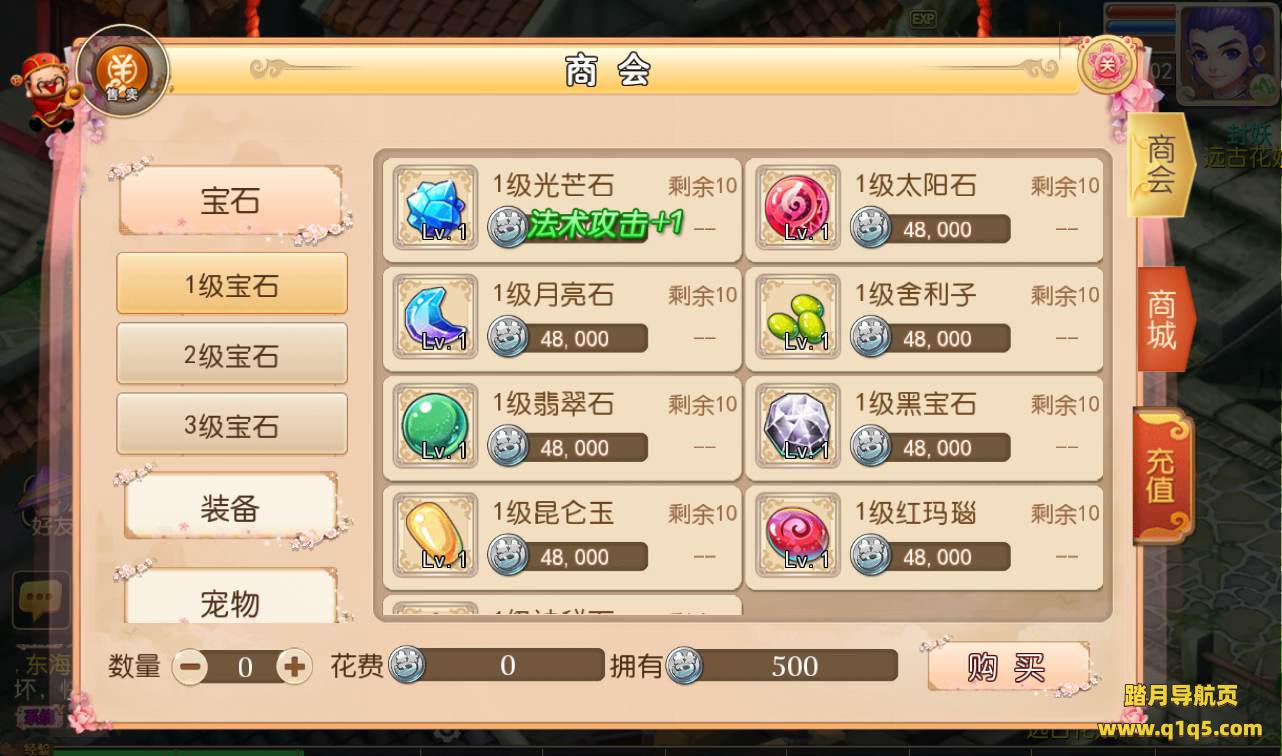This screenshot has width=1282, height=756.
Task: Select the 2级宝石 filter
Action: [232, 354]
